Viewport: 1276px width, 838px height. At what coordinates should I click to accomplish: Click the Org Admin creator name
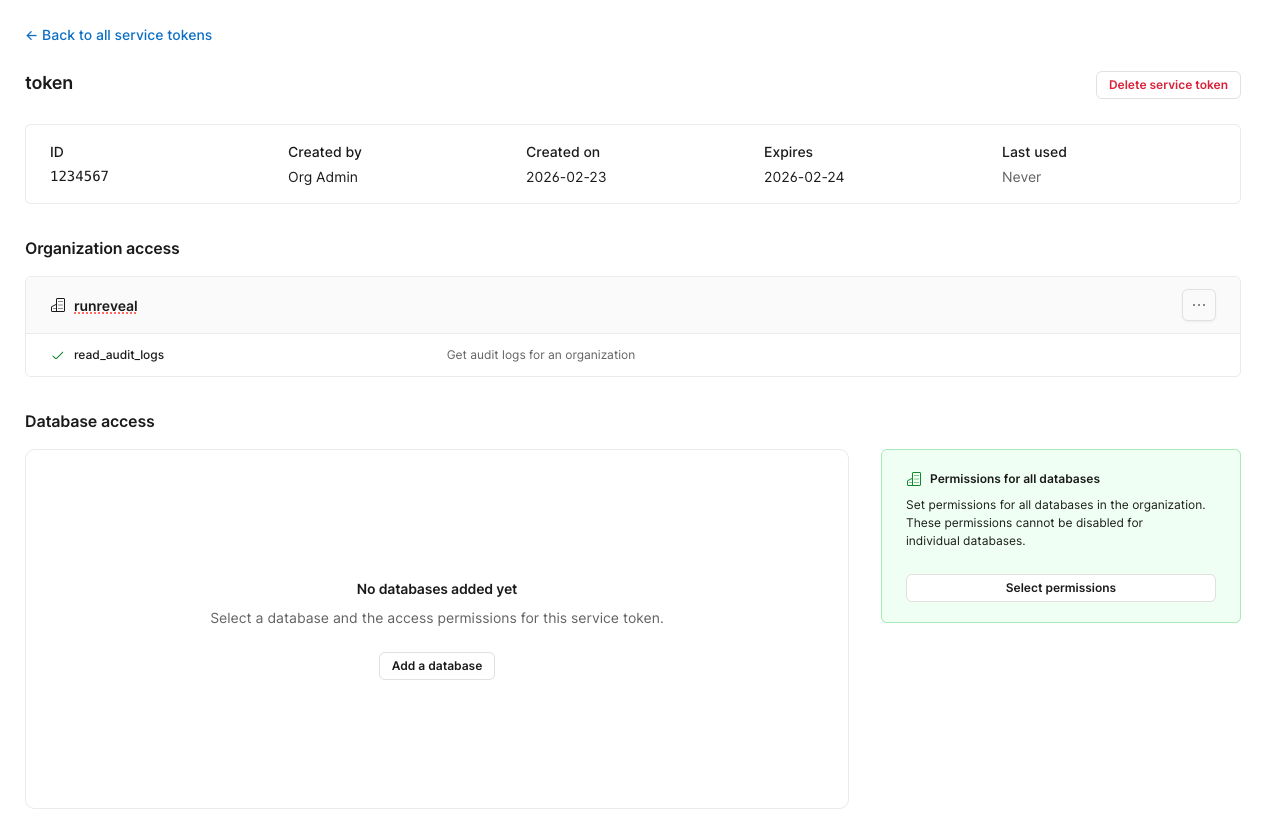point(322,177)
